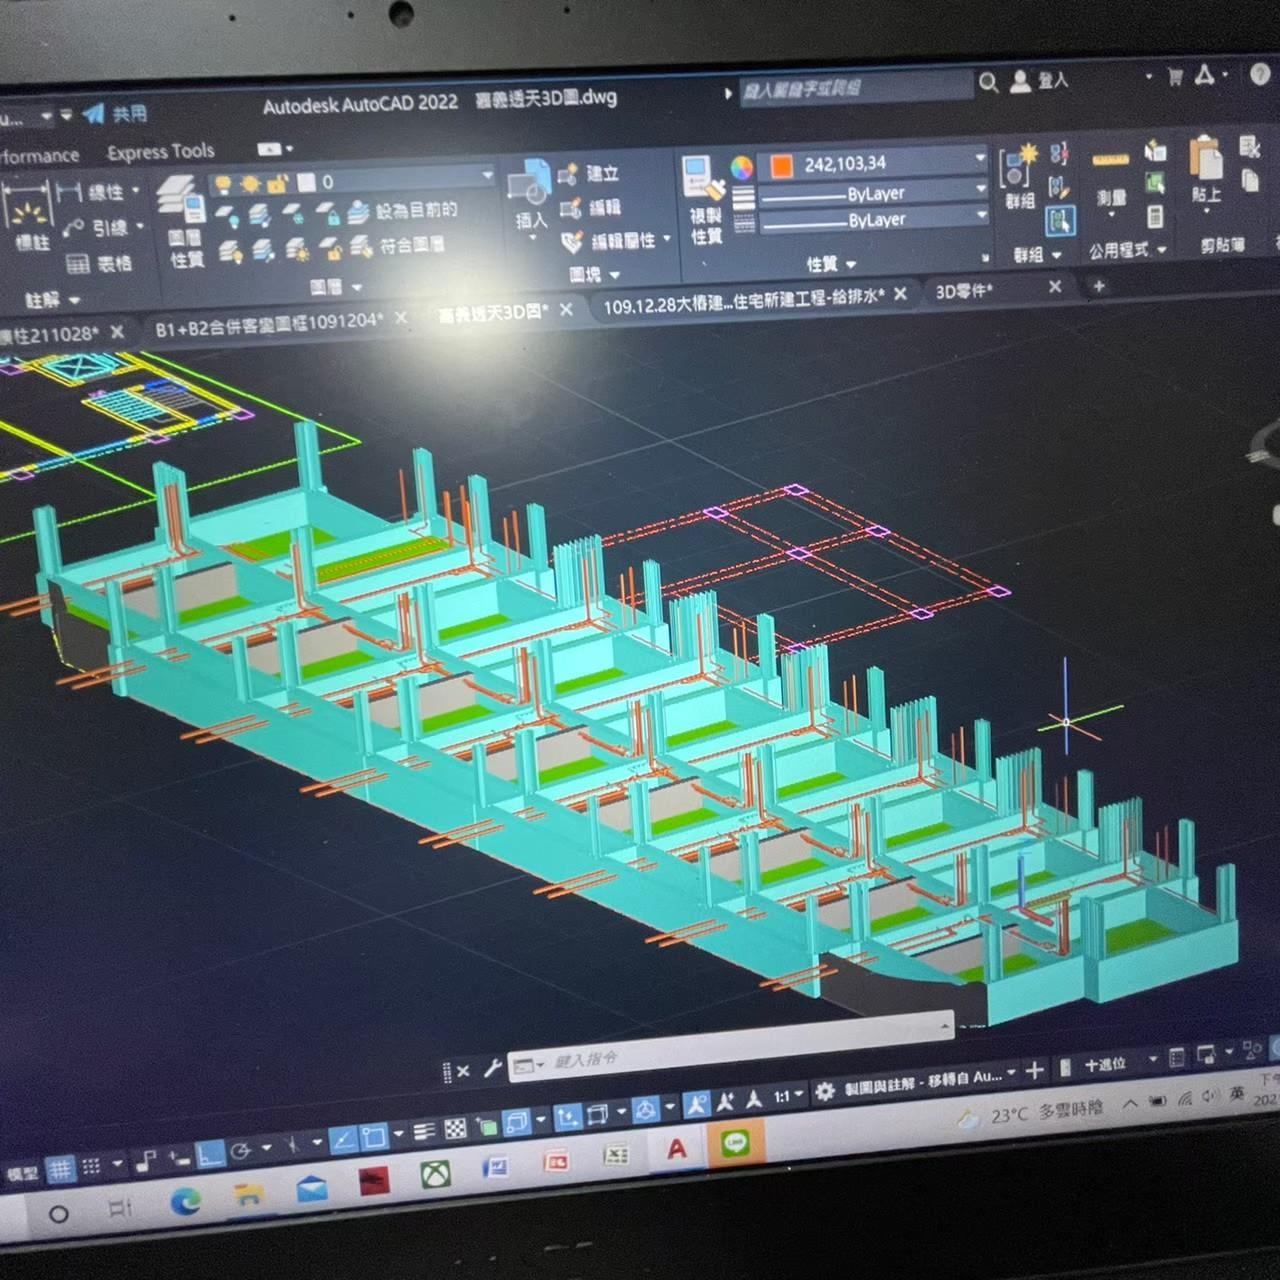Click the 登入 sign-in button
The height and width of the screenshot is (1280, 1280).
1040,81
